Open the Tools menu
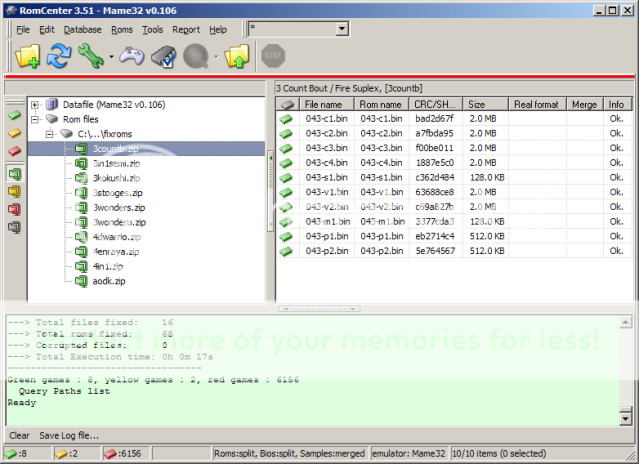This screenshot has width=639, height=464. (x=152, y=30)
